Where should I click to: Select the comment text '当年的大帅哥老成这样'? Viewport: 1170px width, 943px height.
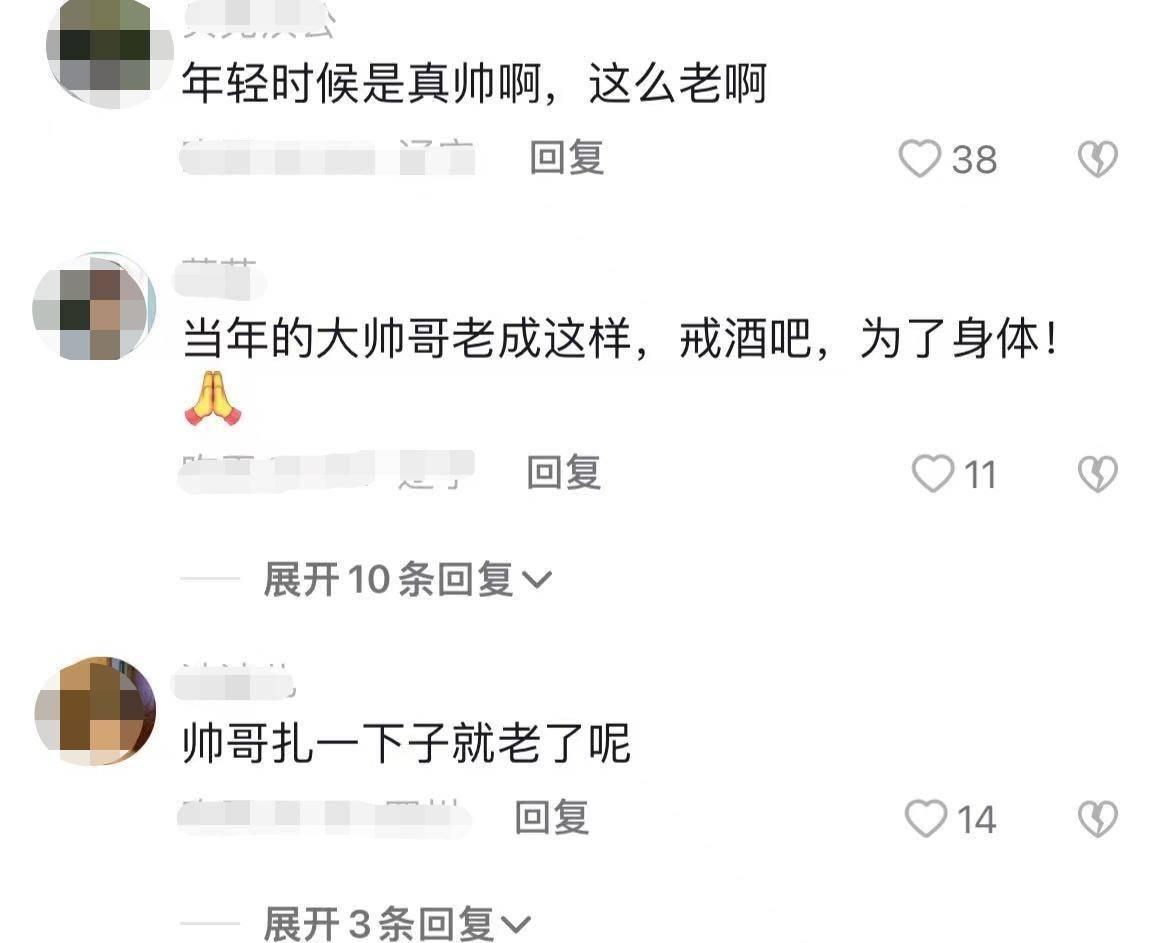pyautogui.click(x=407, y=339)
